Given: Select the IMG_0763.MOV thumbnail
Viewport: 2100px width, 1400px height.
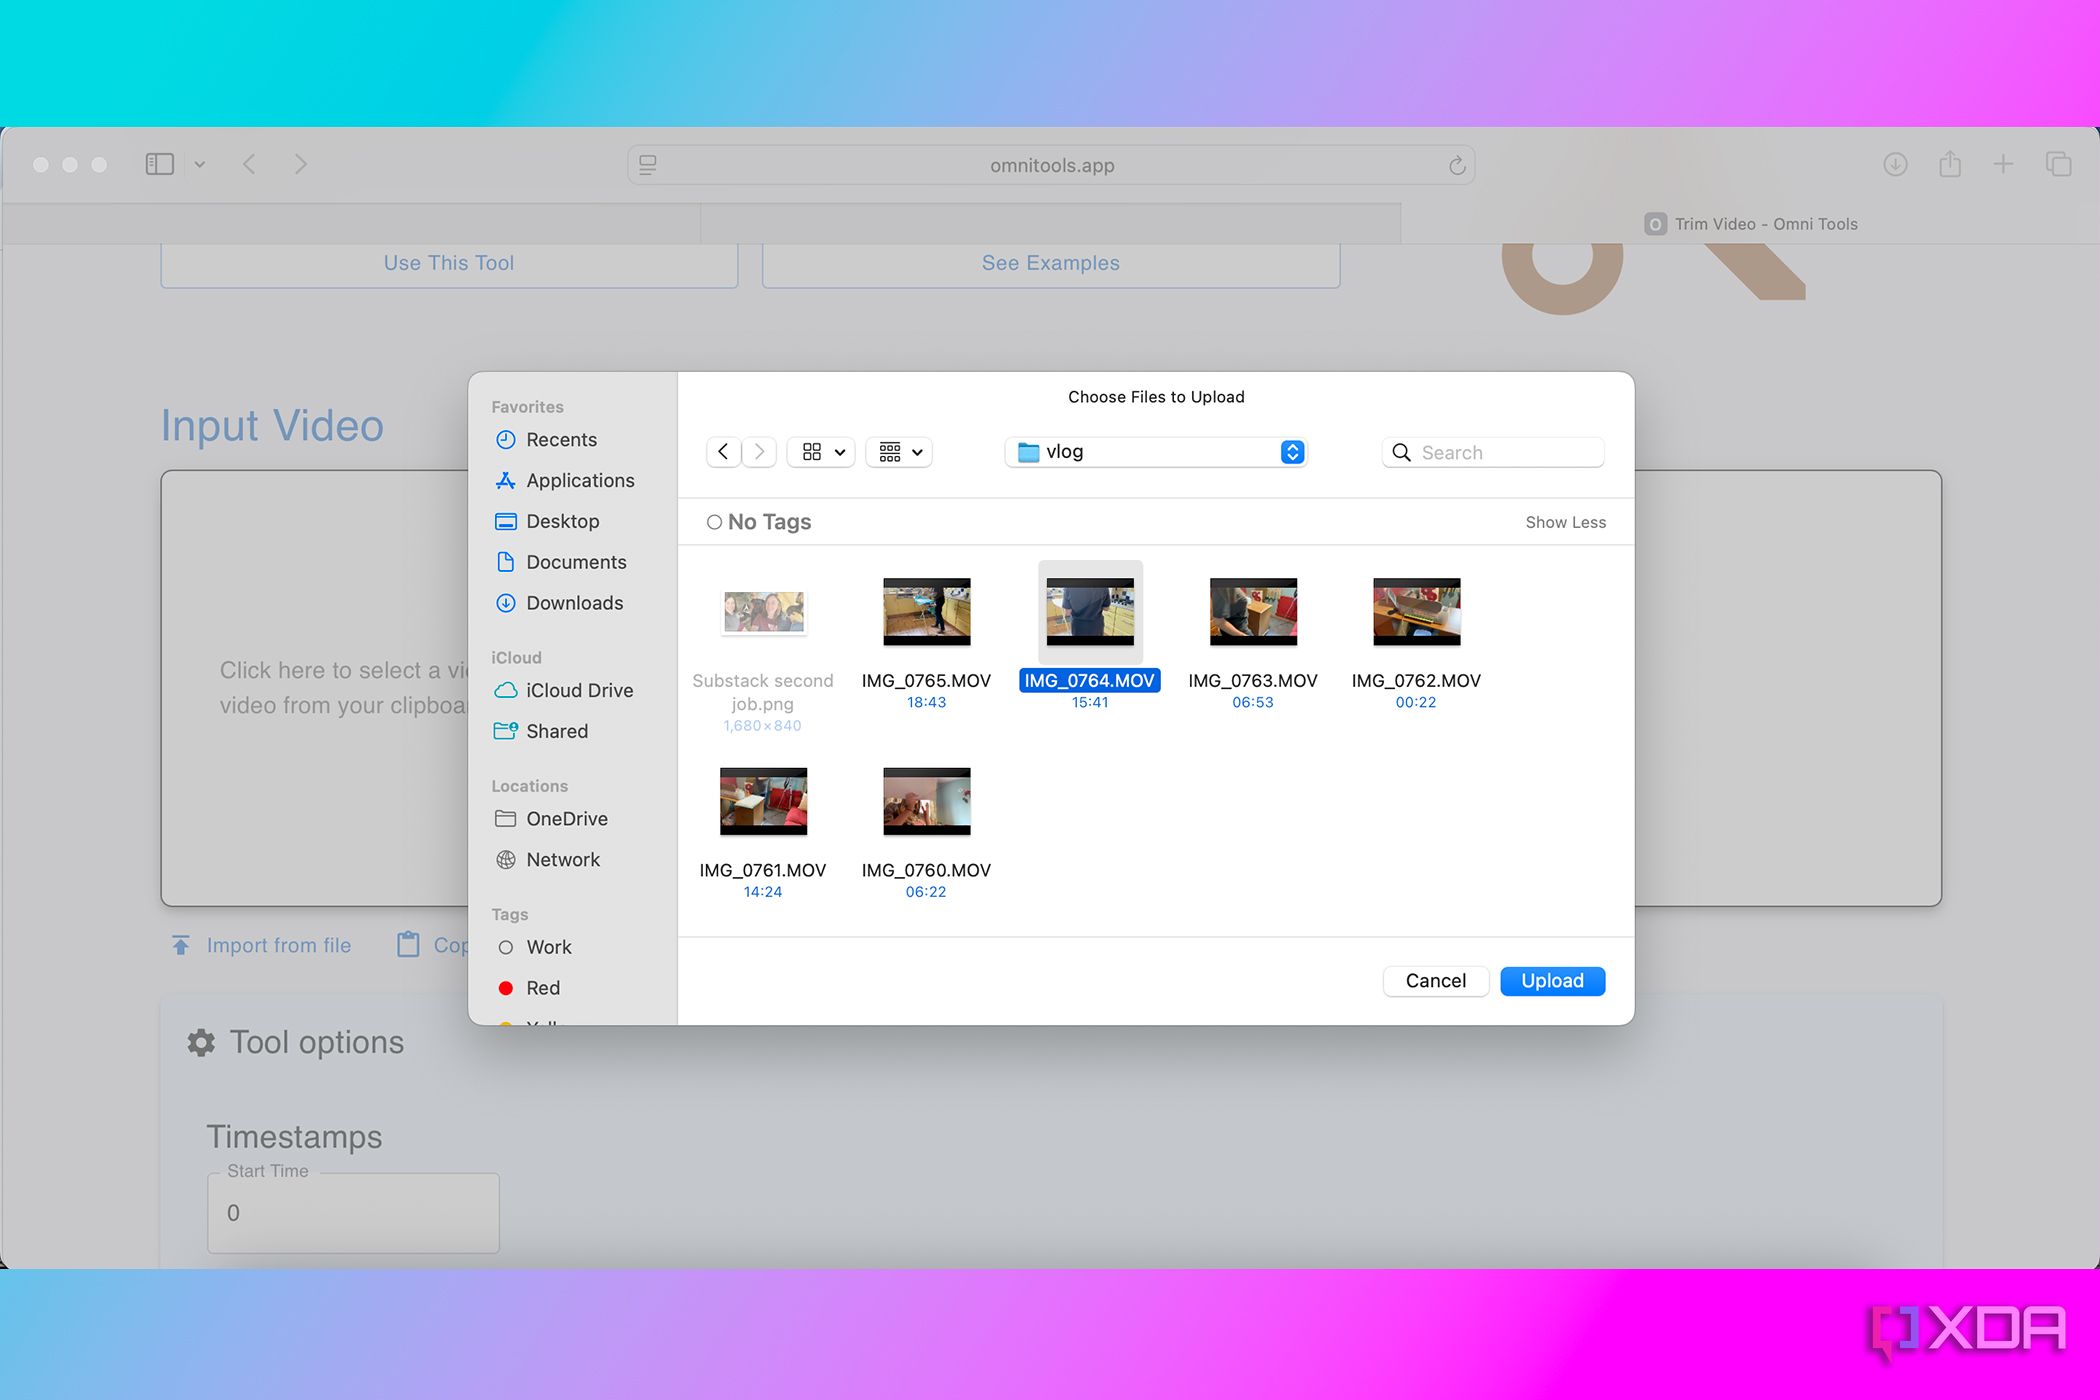Looking at the screenshot, I should tap(1252, 612).
